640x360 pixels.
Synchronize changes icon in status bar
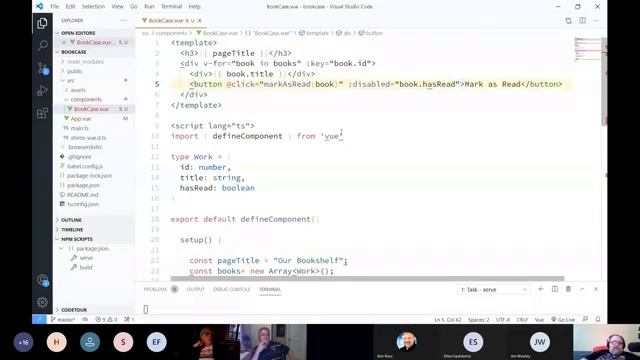coord(85,320)
